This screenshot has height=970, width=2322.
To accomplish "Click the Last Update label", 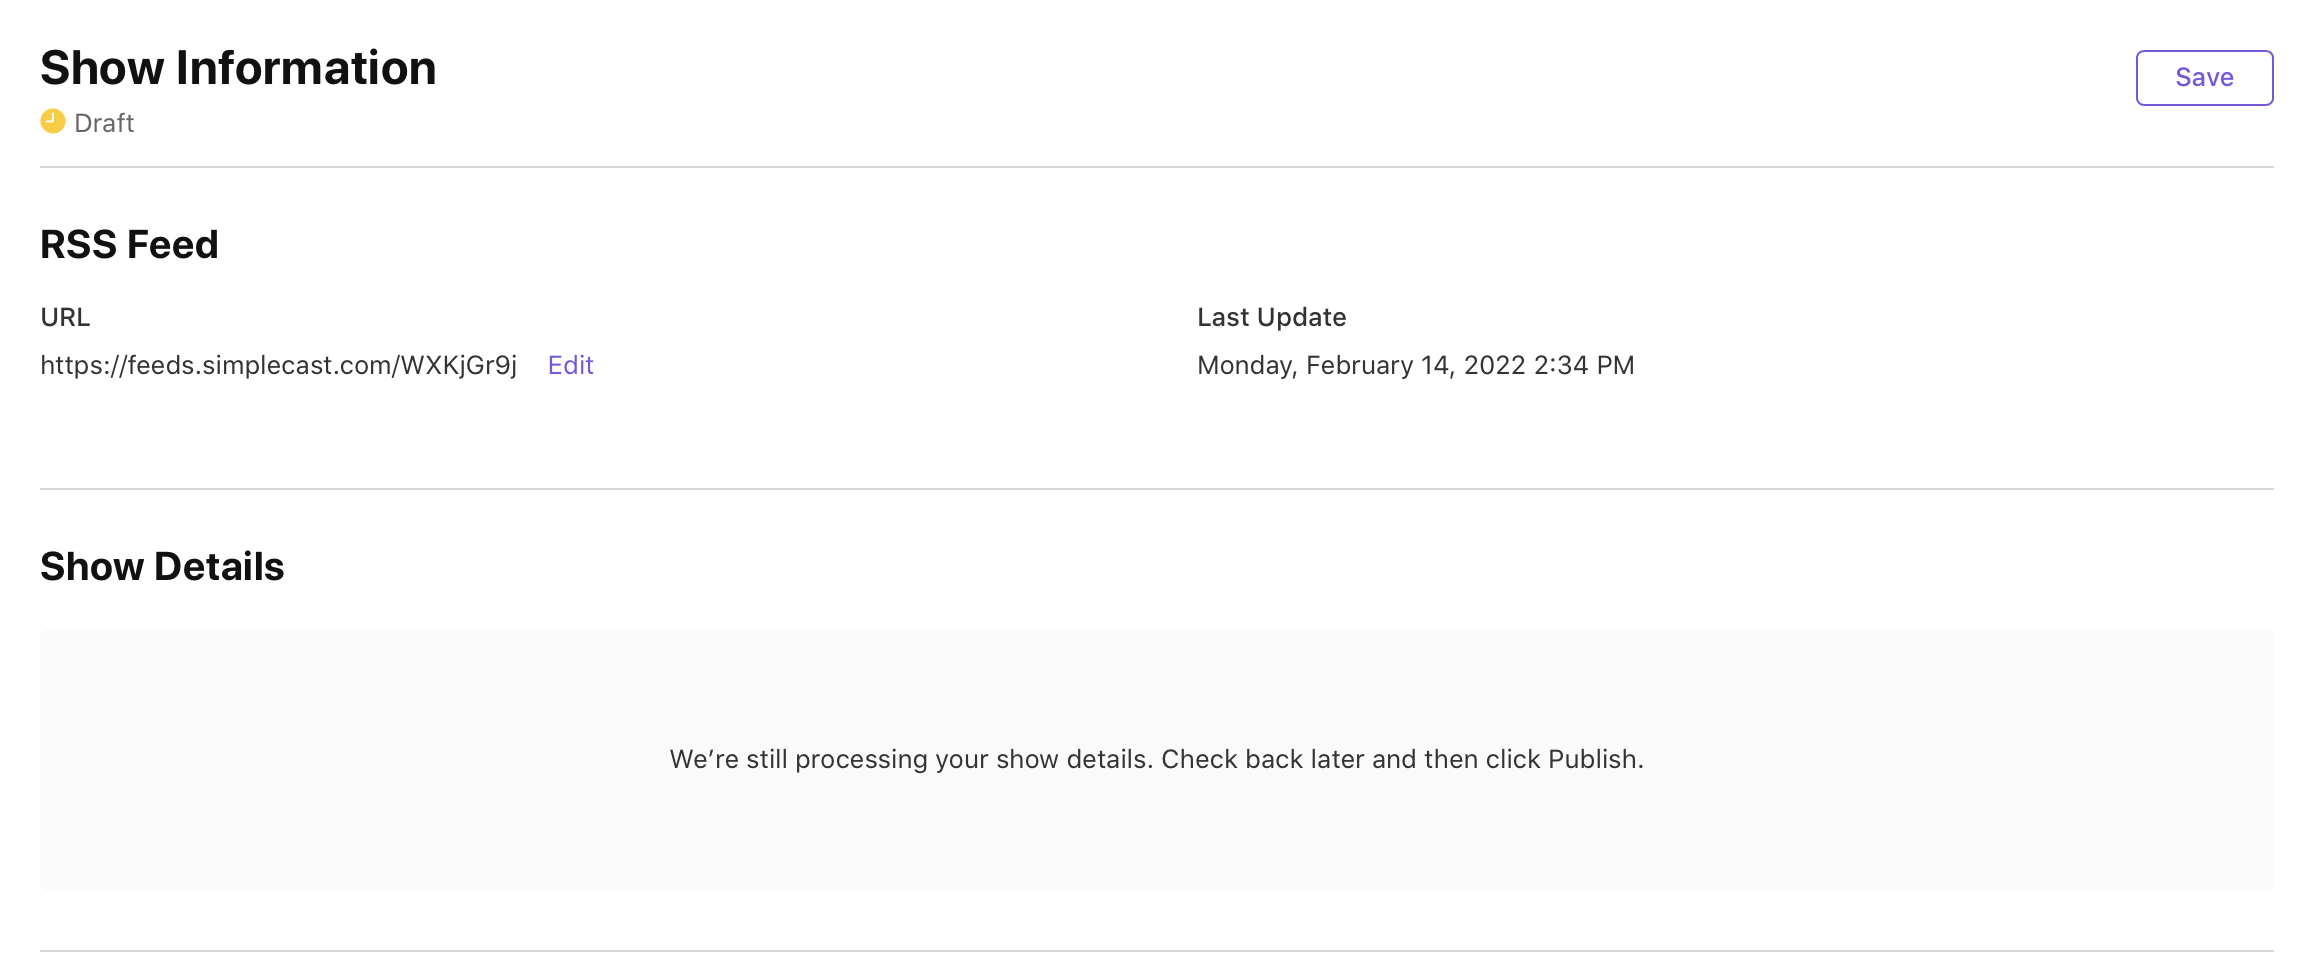I will pyautogui.click(x=1271, y=317).
